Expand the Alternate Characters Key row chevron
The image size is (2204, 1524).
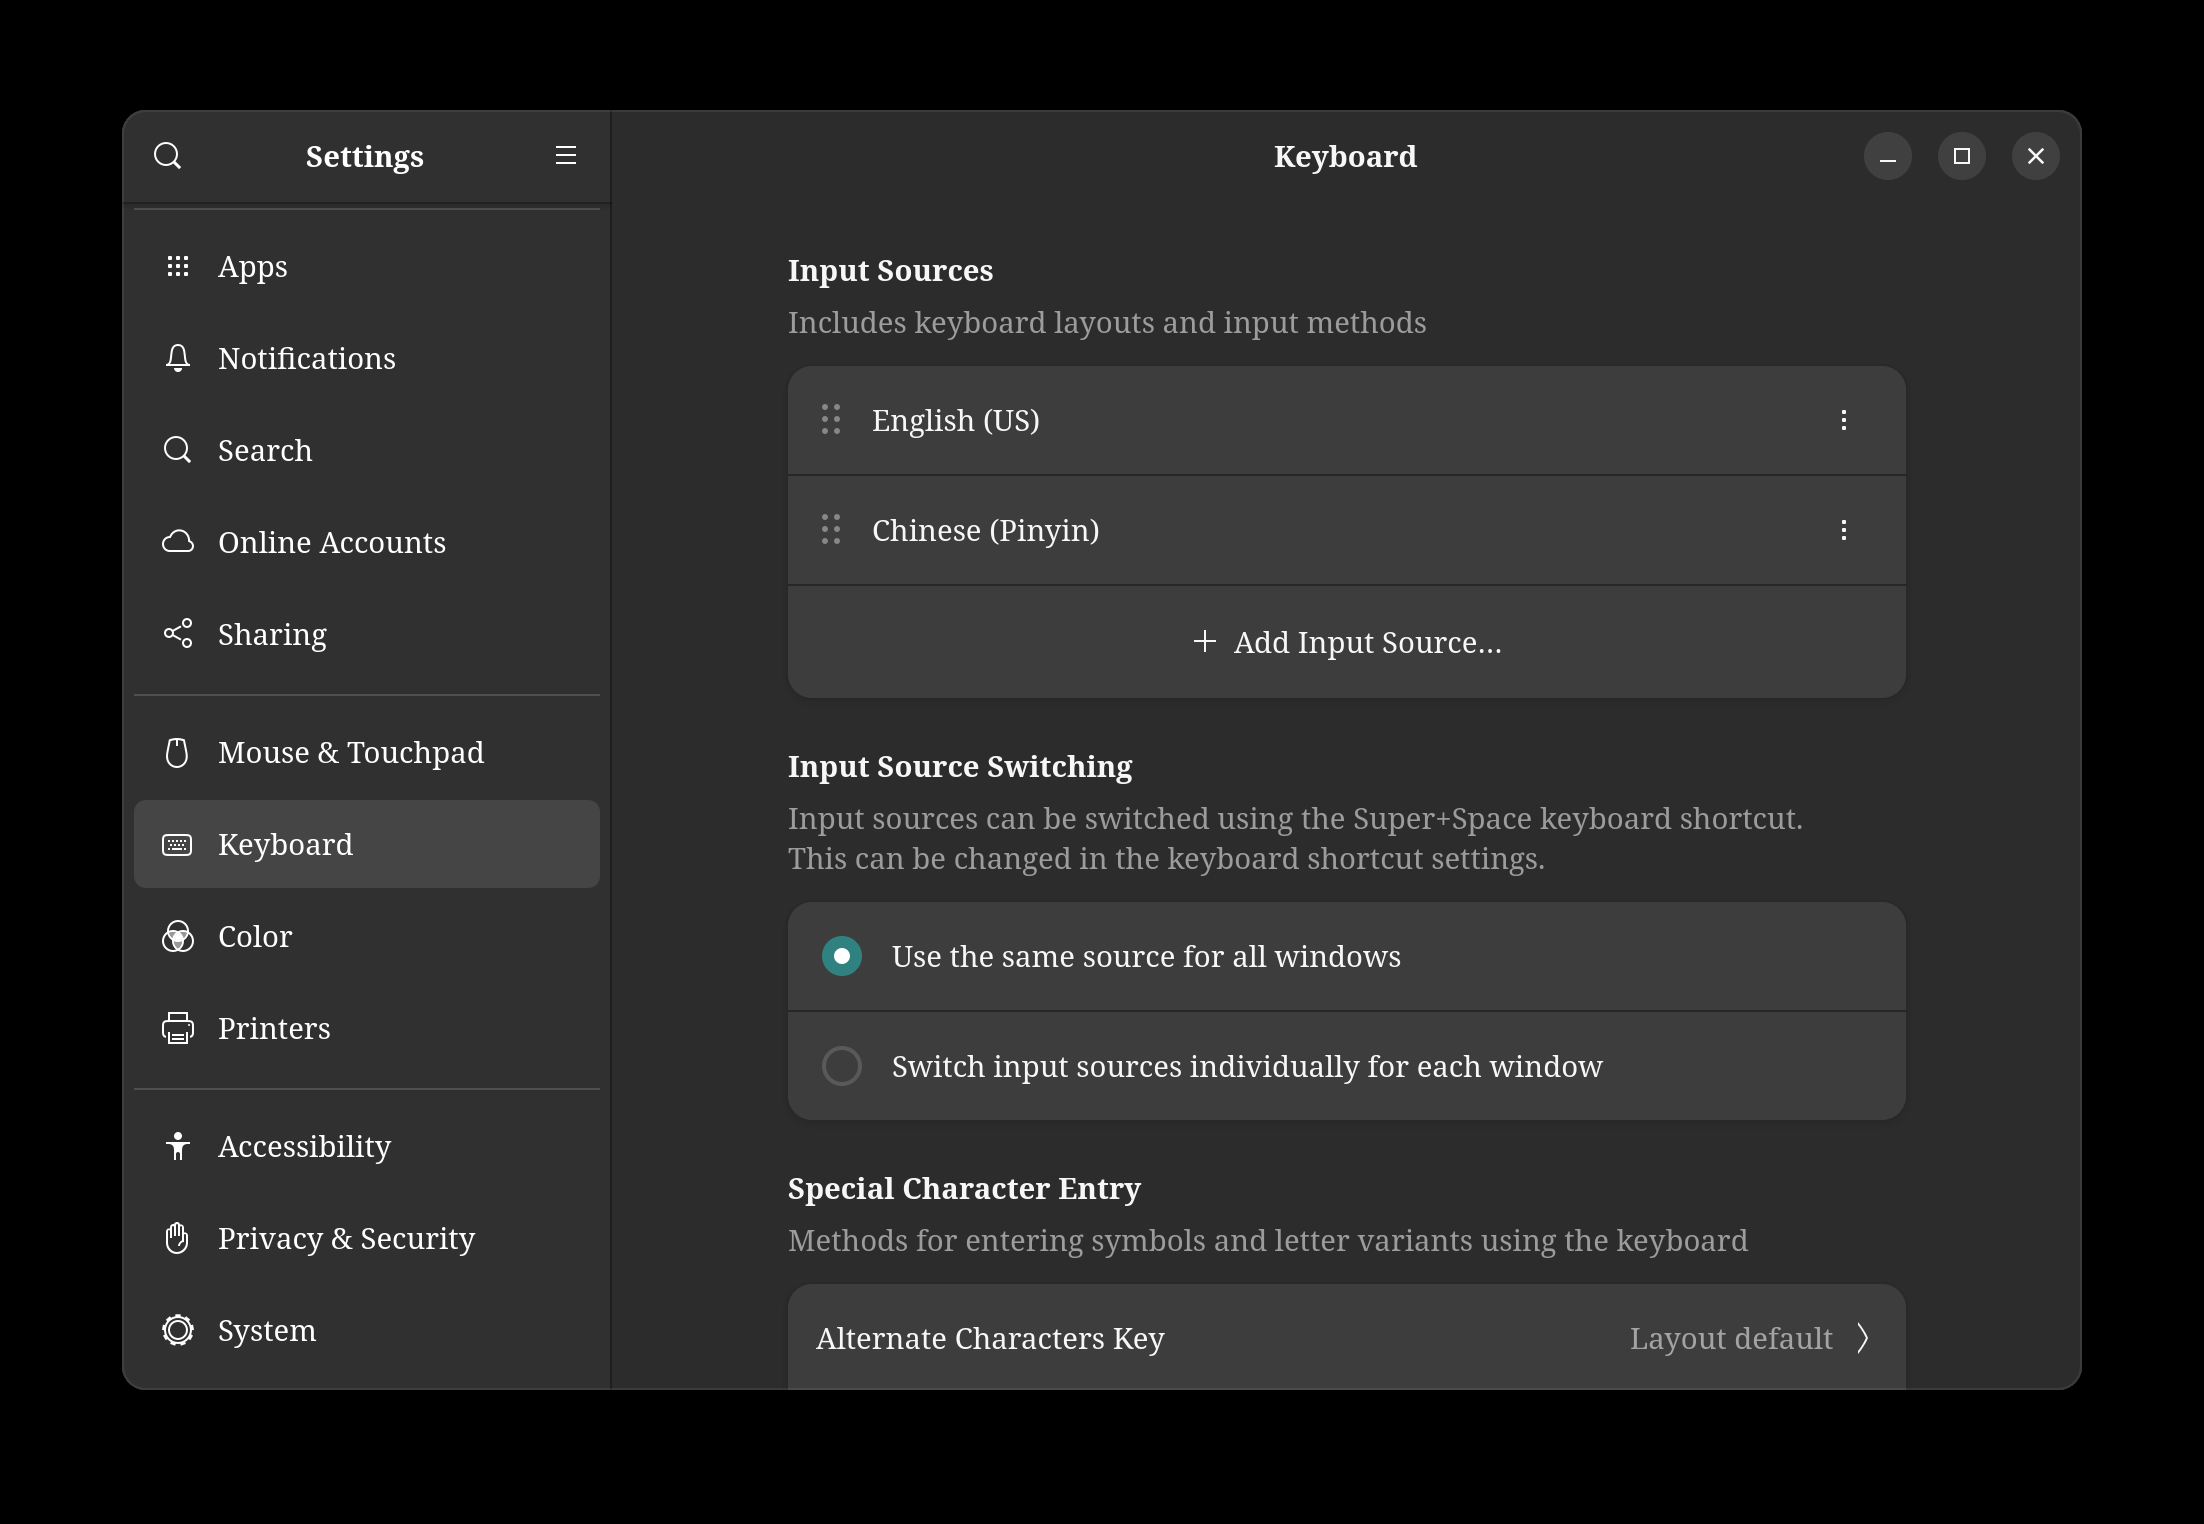[x=1862, y=1338]
